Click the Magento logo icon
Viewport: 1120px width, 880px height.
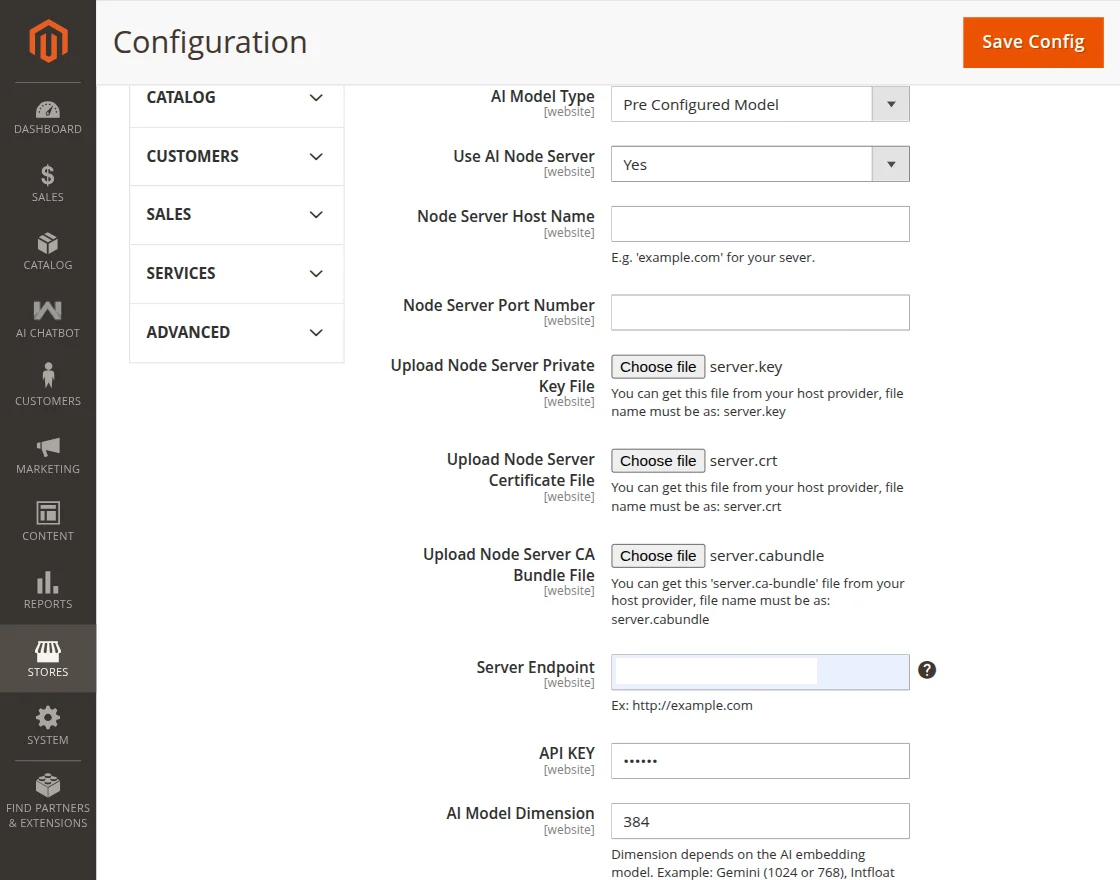[48, 41]
